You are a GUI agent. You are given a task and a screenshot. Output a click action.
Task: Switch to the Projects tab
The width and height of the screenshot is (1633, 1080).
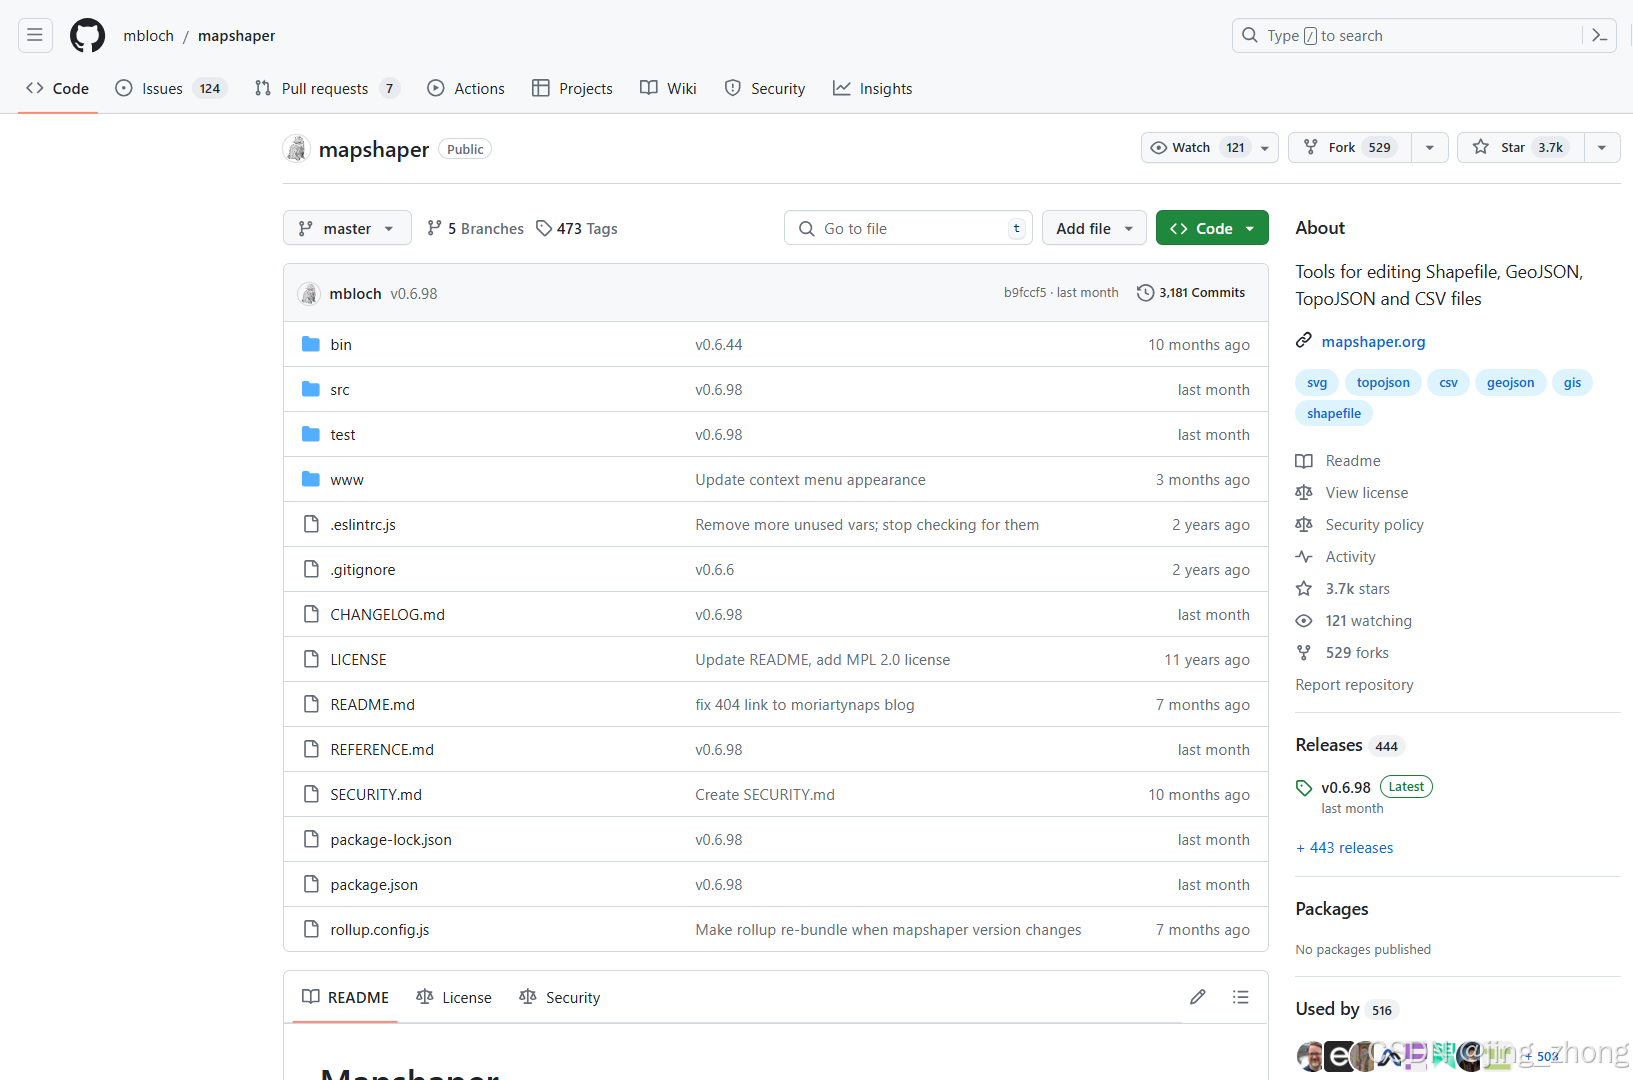[572, 89]
